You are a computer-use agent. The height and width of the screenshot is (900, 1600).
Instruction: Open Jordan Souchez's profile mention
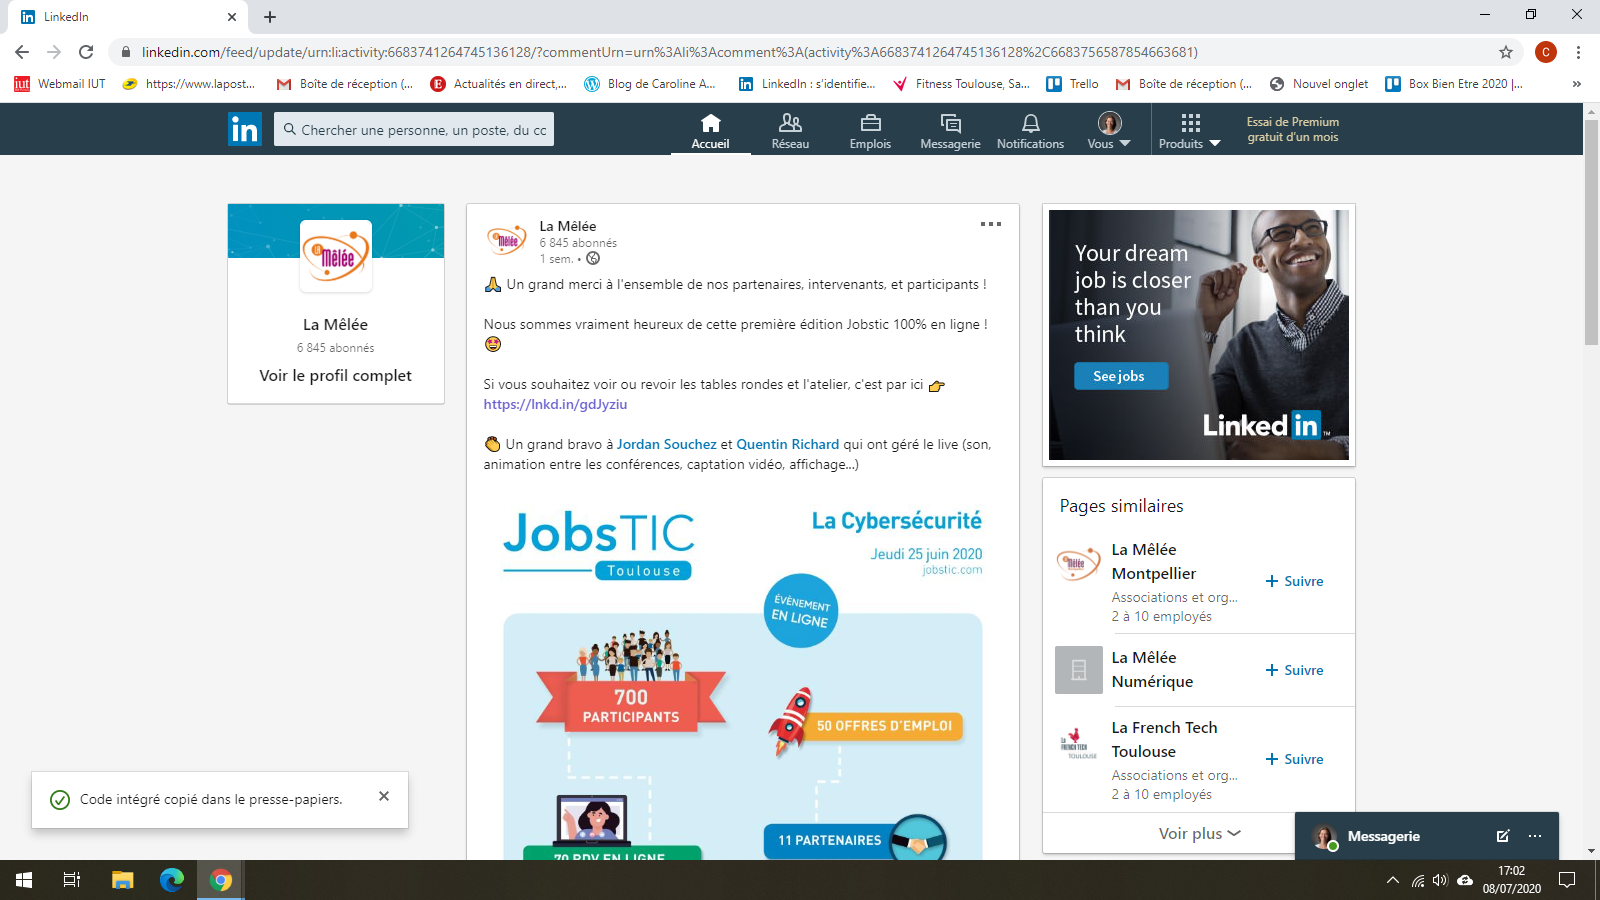point(666,444)
